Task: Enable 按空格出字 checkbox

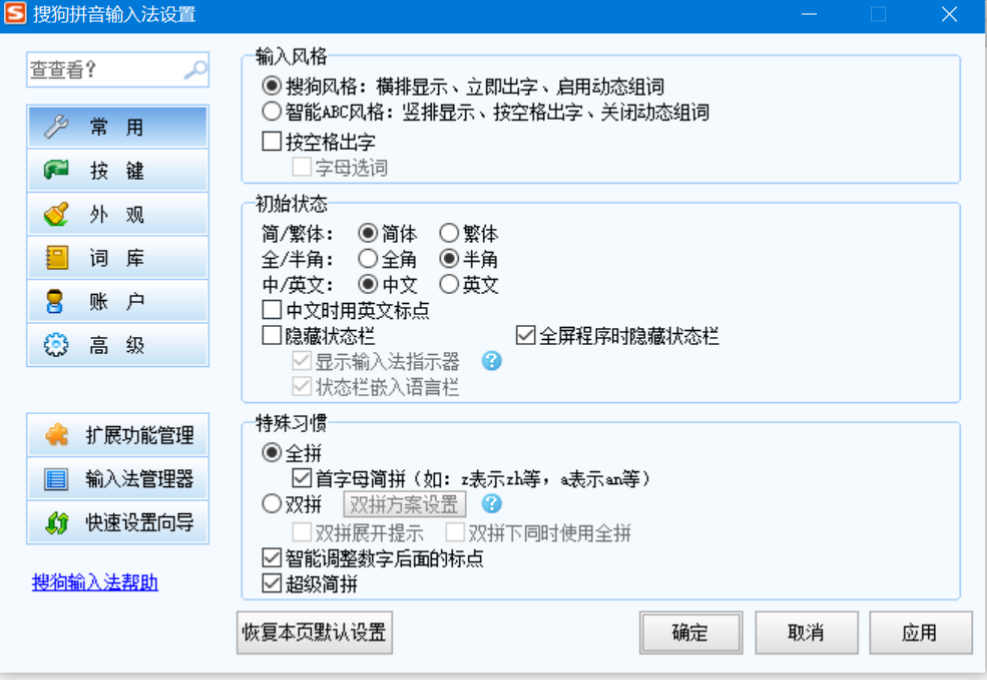Action: click(x=271, y=141)
